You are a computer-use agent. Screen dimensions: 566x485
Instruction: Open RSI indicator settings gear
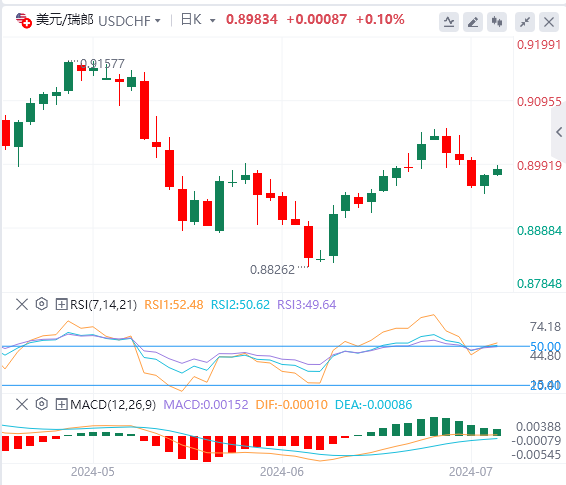coord(42,304)
